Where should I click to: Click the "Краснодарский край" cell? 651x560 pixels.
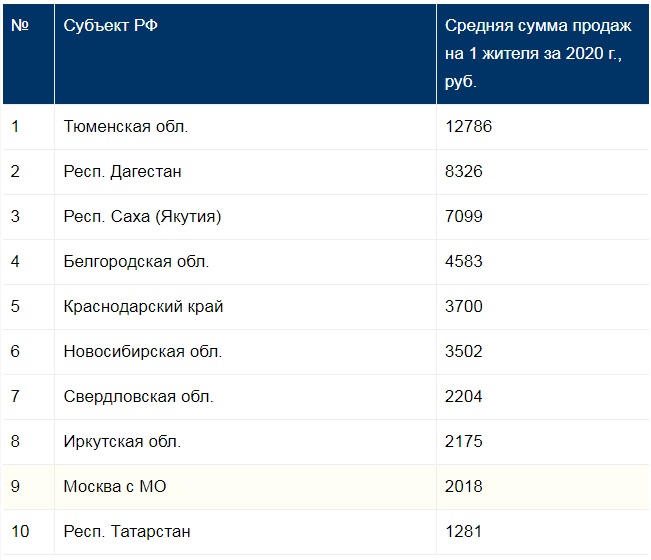click(x=143, y=307)
